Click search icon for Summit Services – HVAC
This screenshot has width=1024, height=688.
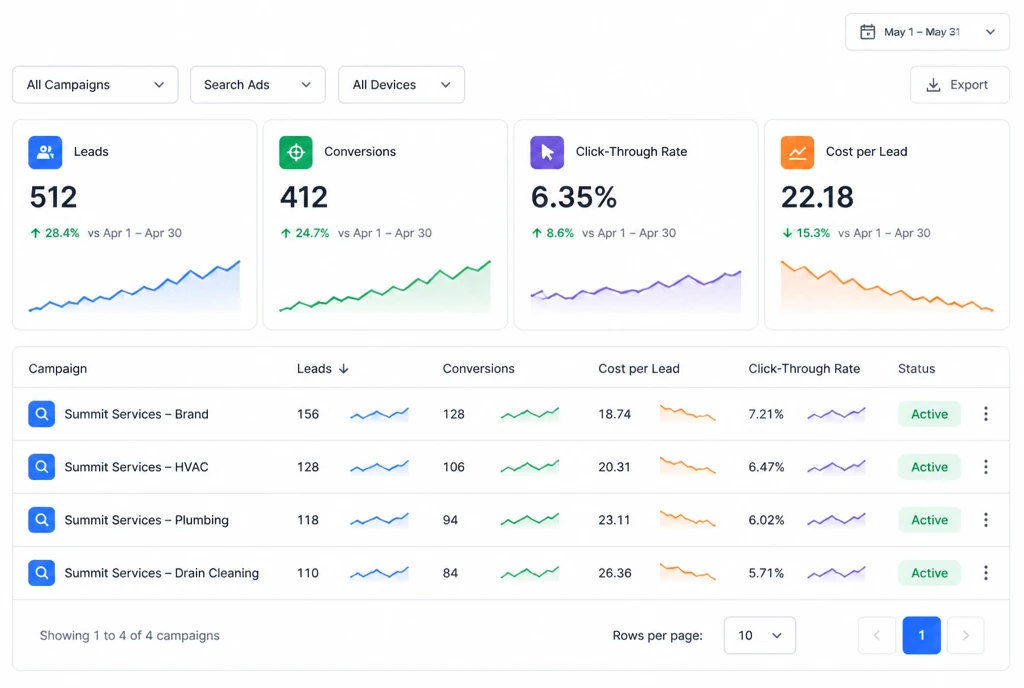41,467
